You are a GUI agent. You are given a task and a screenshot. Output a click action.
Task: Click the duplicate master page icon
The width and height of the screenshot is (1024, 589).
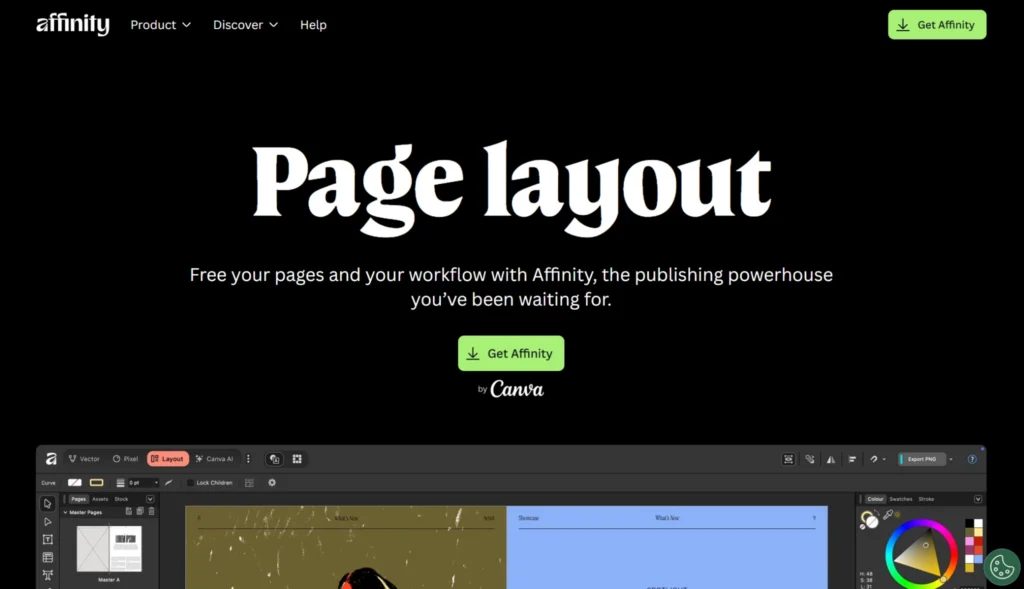click(140, 511)
